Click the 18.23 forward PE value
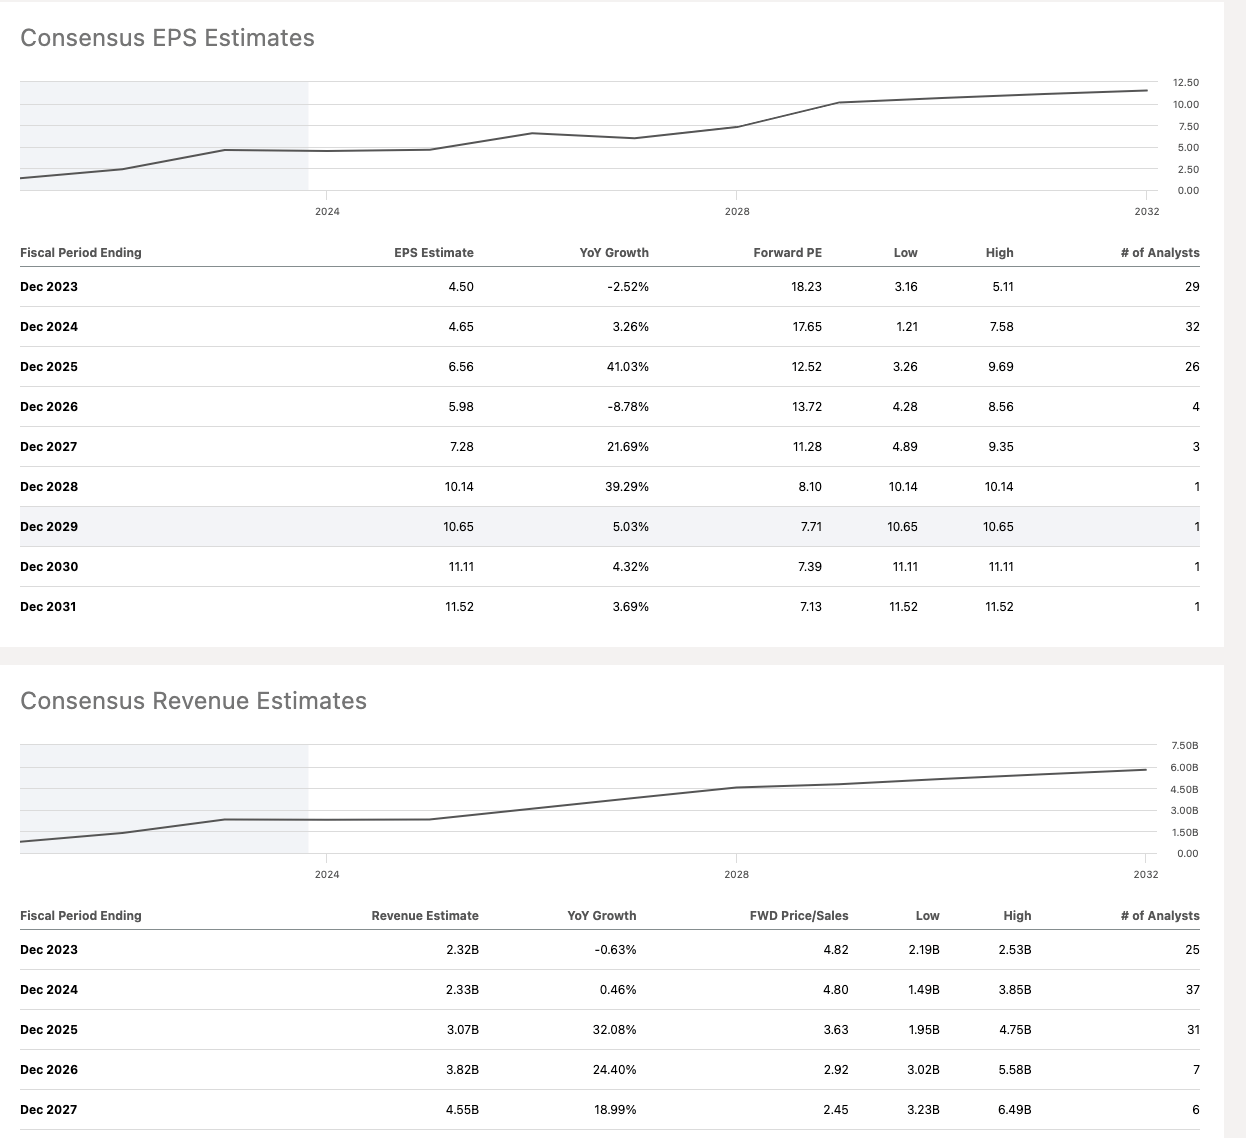 pyautogui.click(x=806, y=287)
